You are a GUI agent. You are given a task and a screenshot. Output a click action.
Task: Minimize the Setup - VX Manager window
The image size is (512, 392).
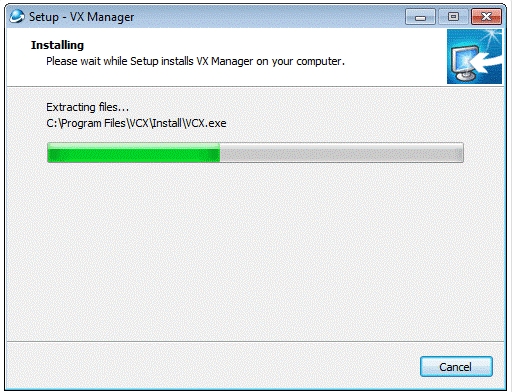coord(420,17)
